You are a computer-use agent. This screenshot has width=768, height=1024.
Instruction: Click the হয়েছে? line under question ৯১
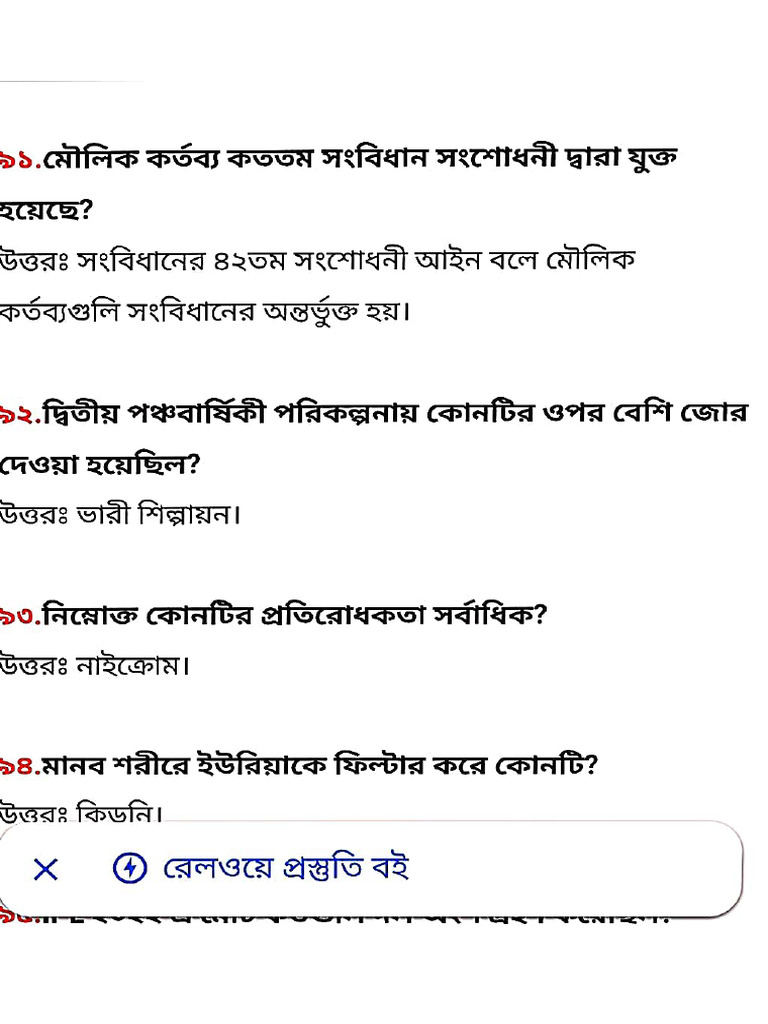tap(46, 211)
